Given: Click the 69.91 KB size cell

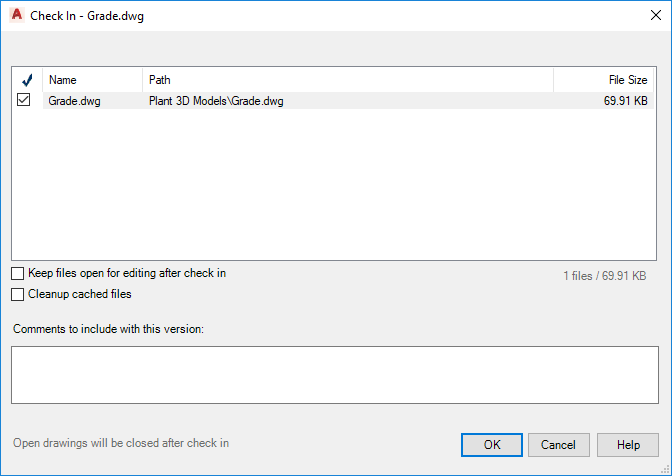Looking at the screenshot, I should 625,101.
